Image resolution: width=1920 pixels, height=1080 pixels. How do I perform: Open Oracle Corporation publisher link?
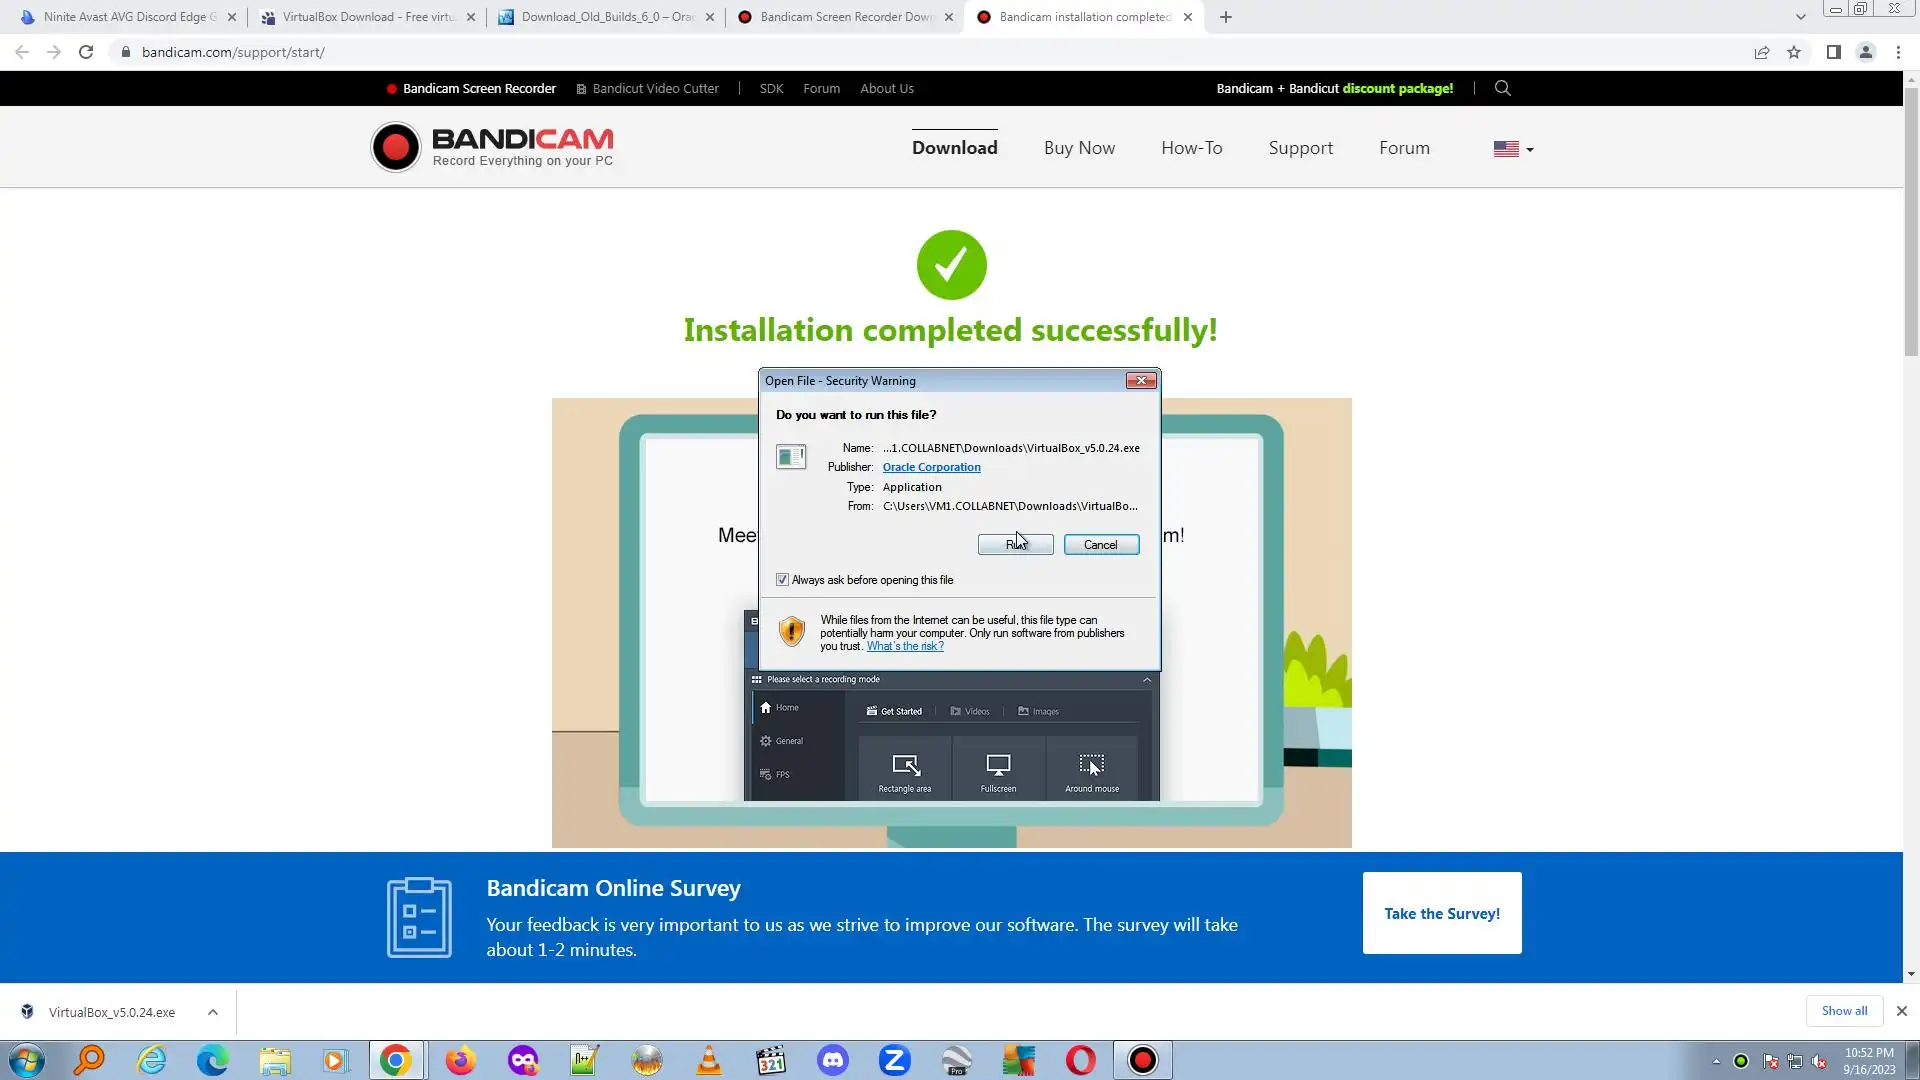point(931,467)
